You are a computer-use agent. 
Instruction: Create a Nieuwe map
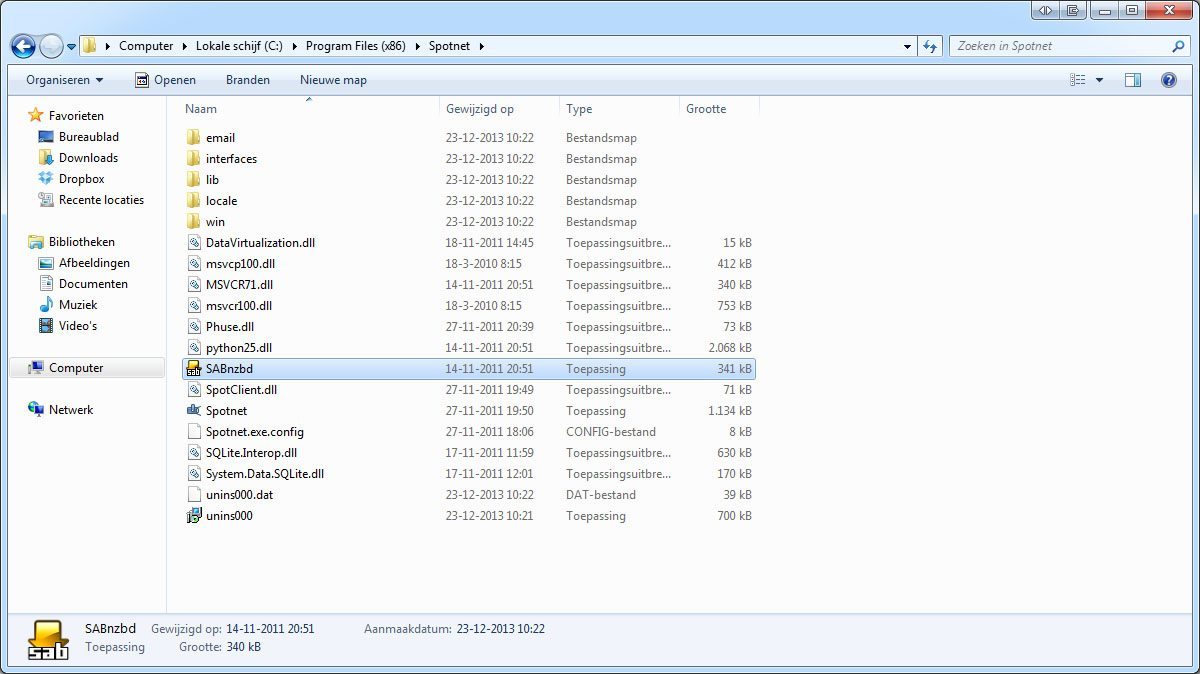(x=333, y=80)
